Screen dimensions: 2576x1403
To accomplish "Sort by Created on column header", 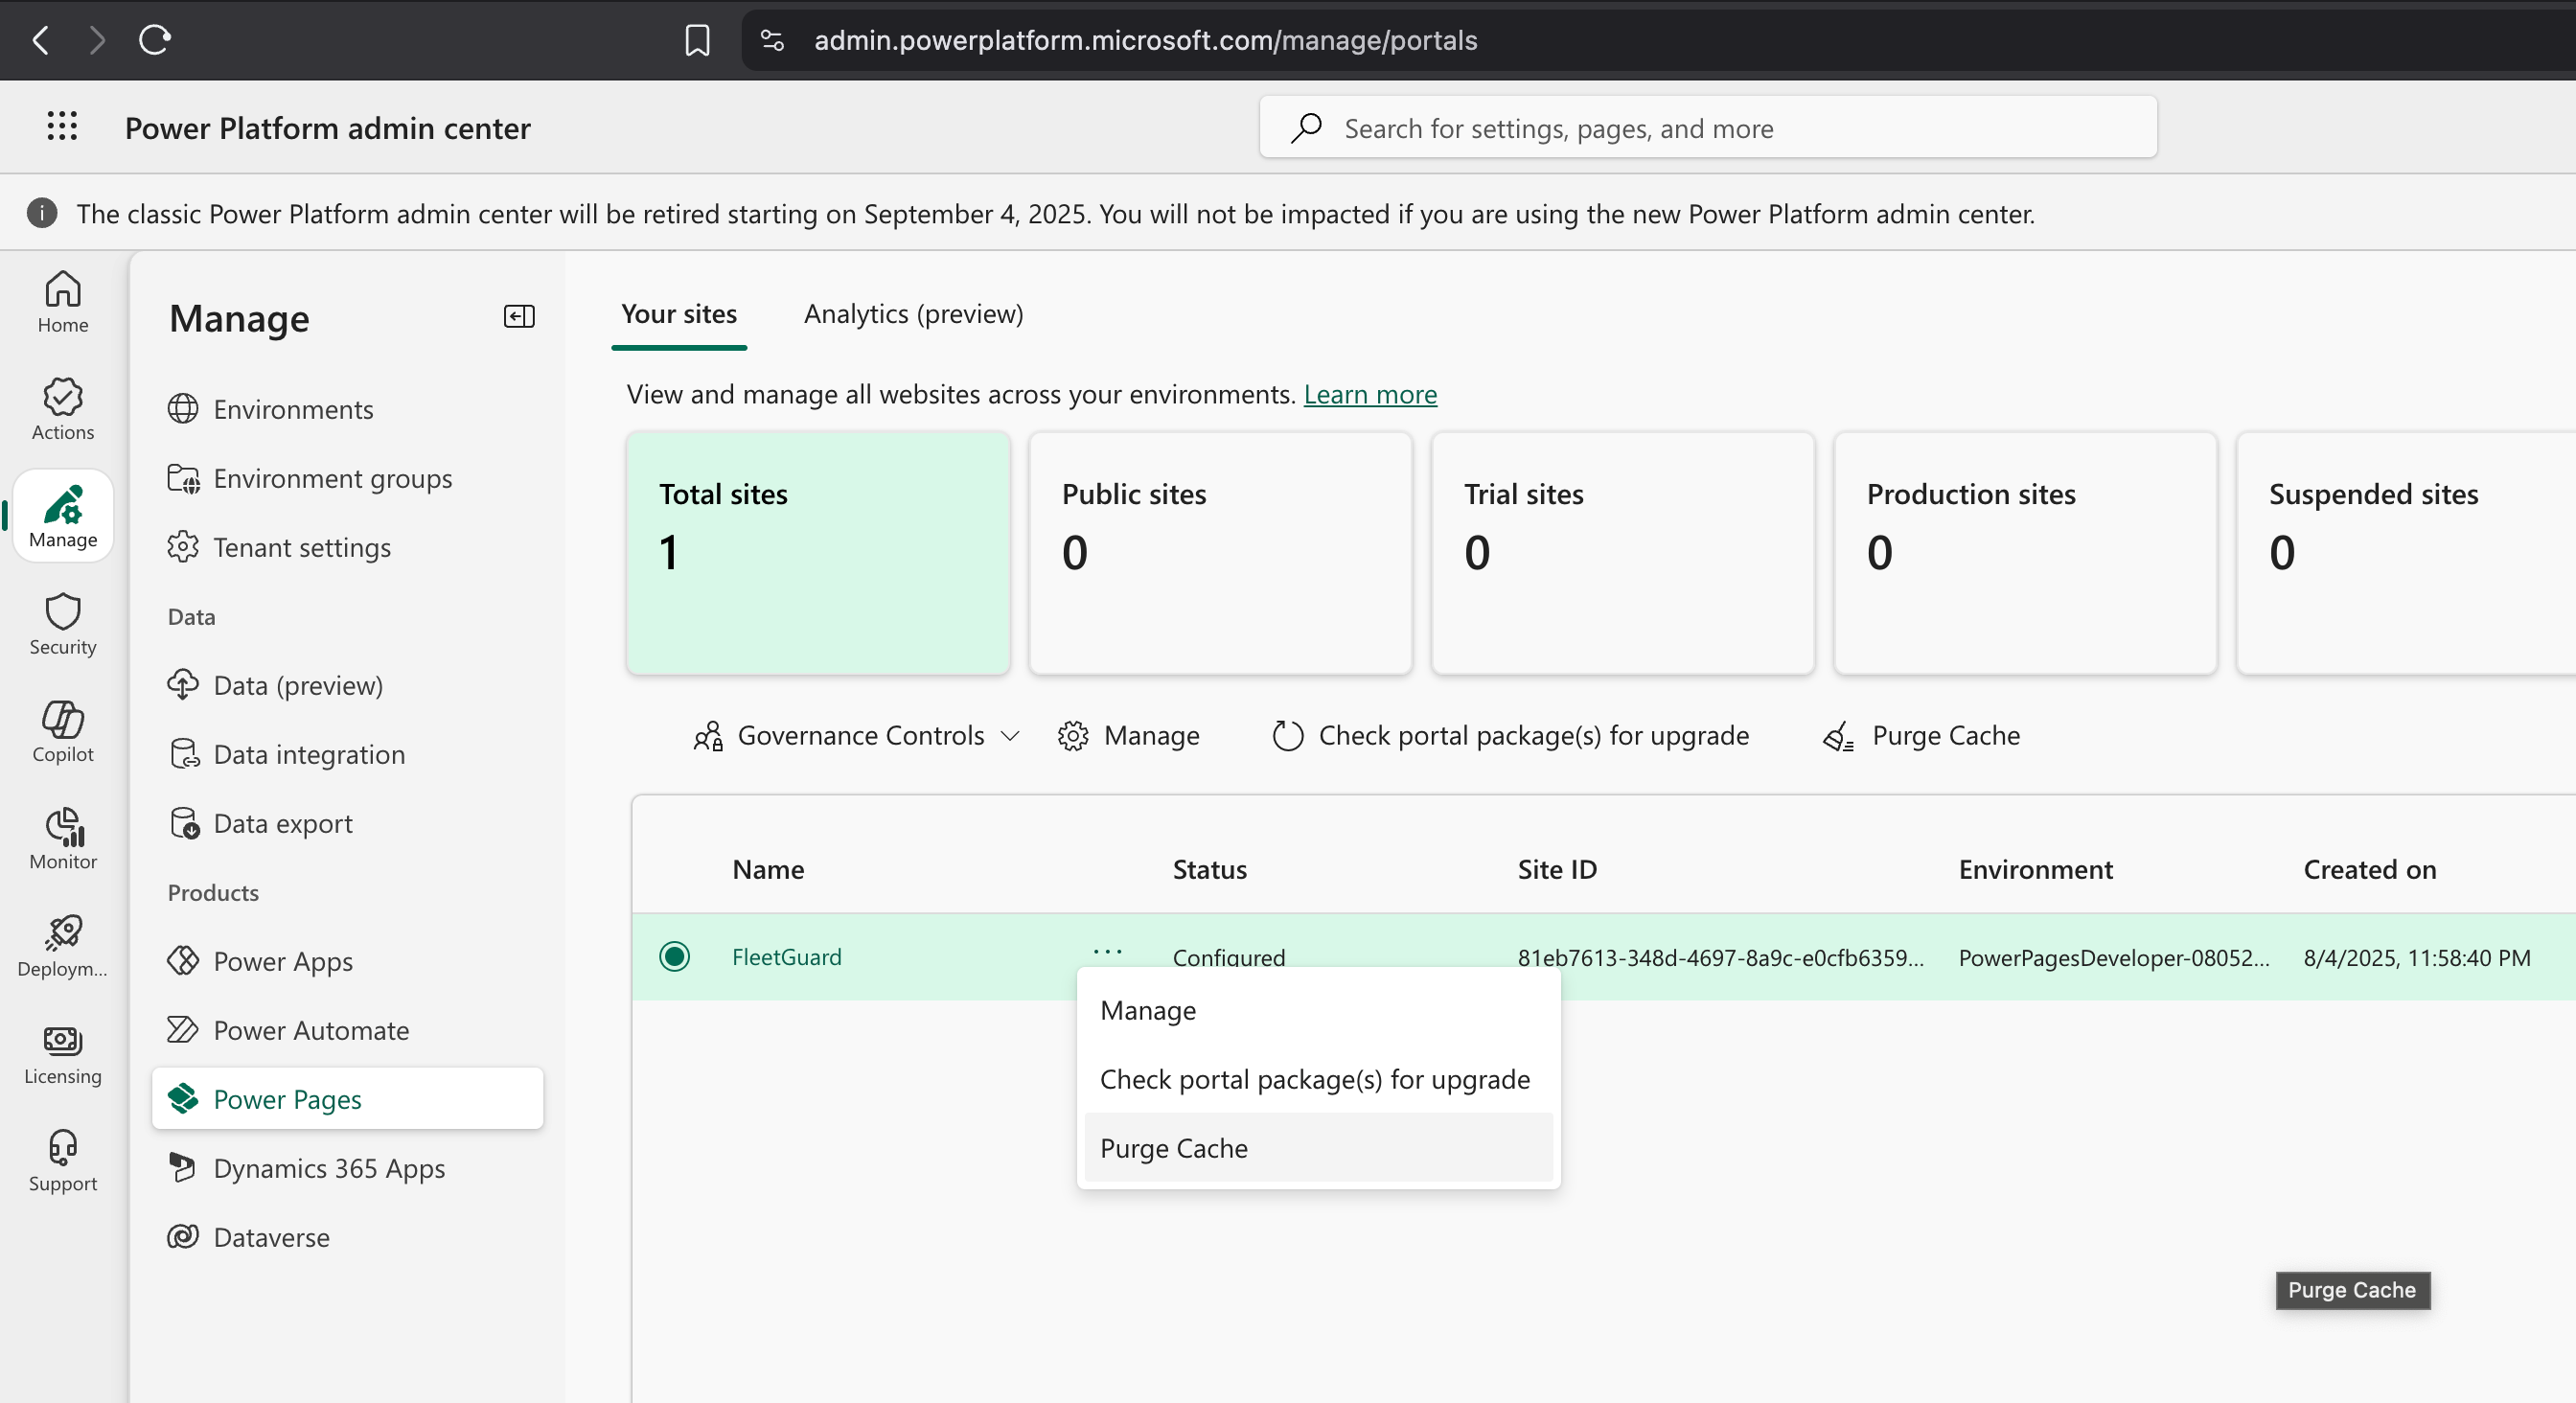I will [x=2370, y=869].
